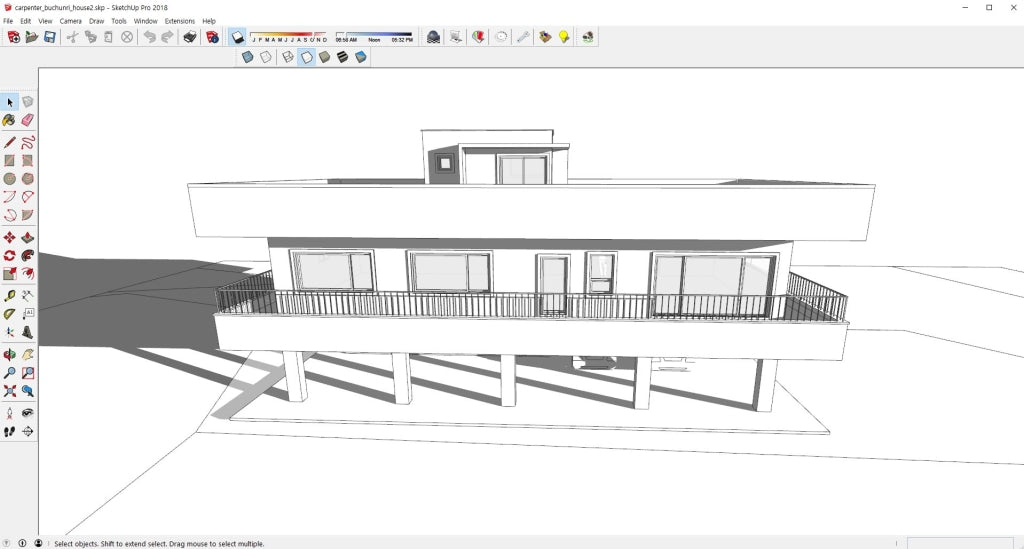Select the Section Plane tool

27,431
